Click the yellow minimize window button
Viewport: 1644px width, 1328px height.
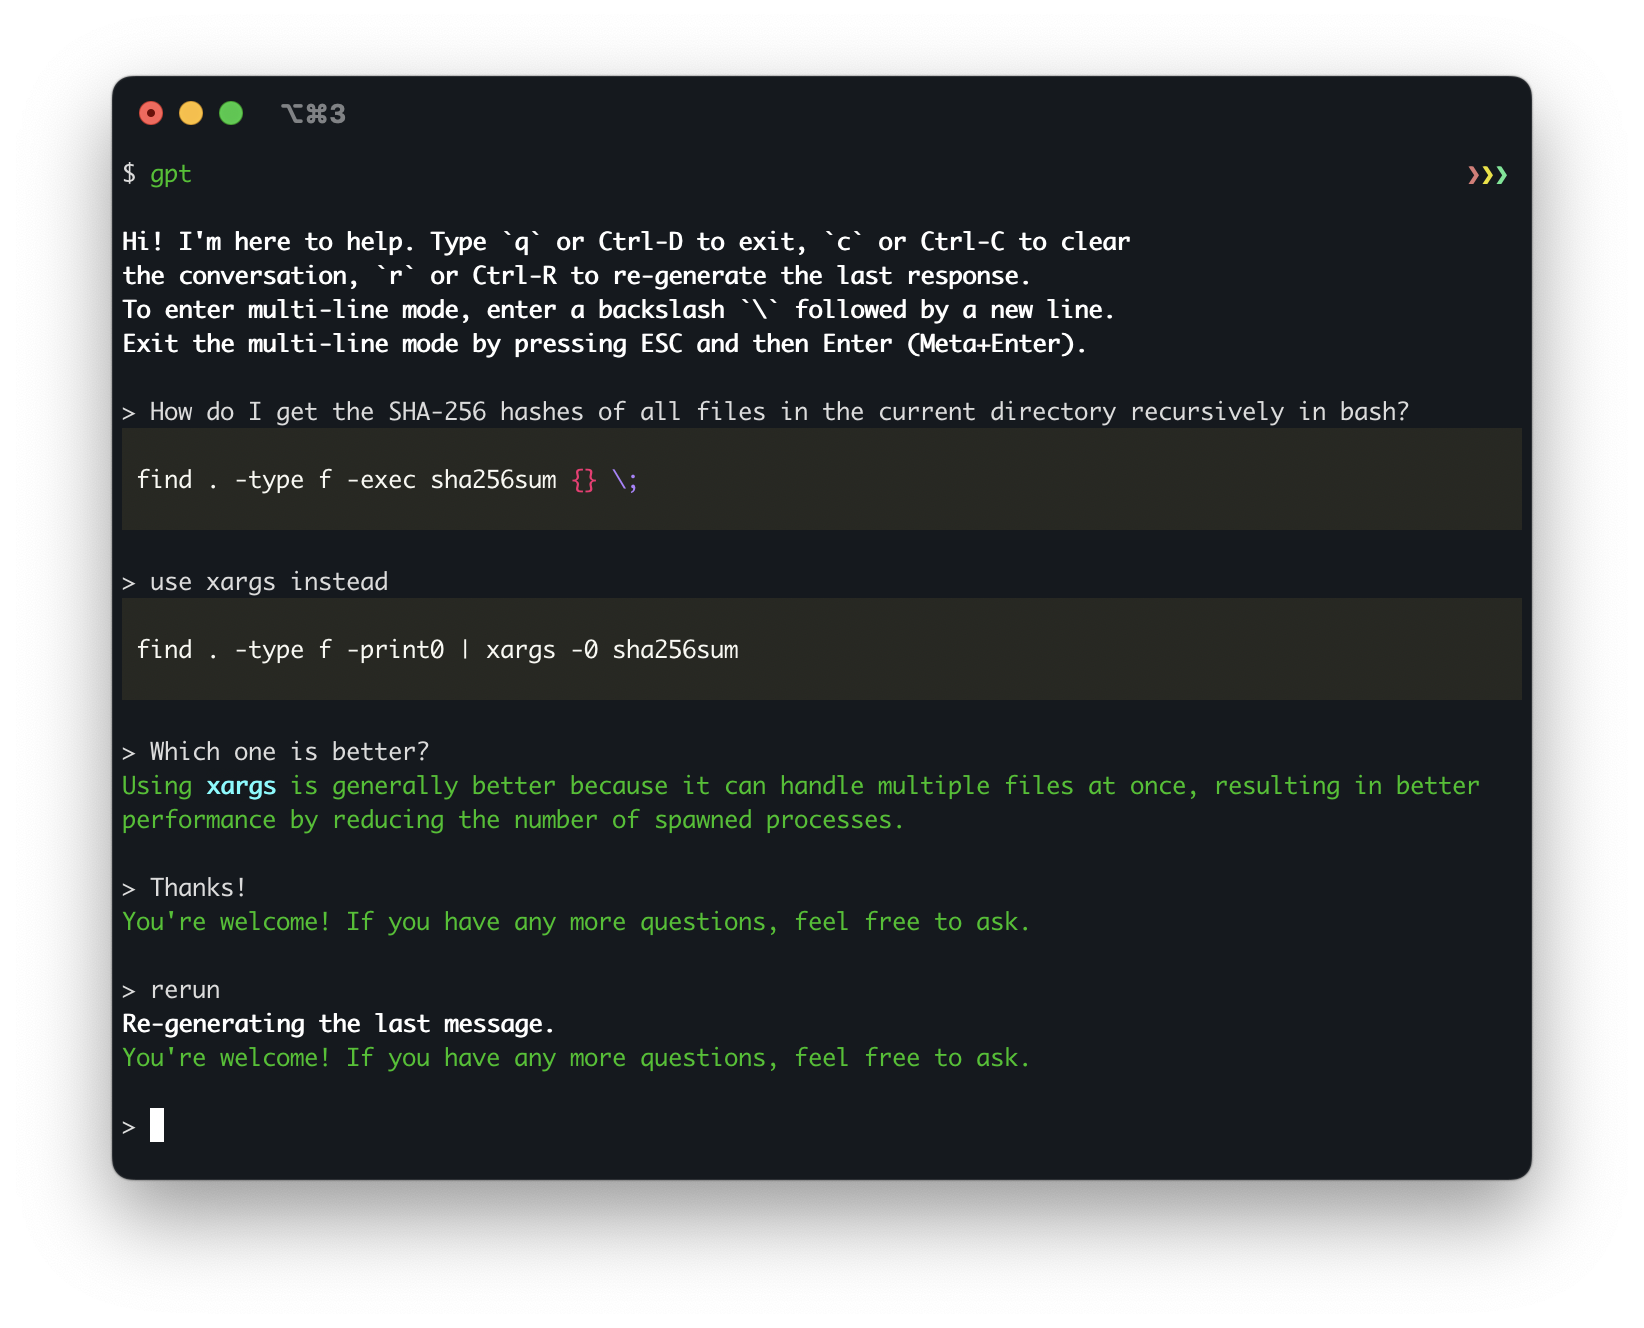(x=191, y=113)
